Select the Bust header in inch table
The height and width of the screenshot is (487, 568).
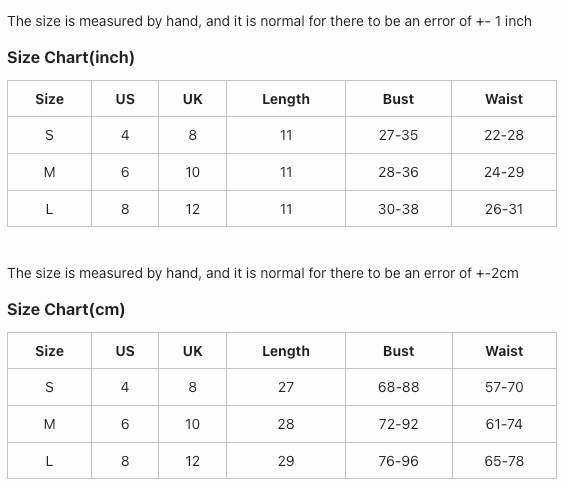[398, 99]
